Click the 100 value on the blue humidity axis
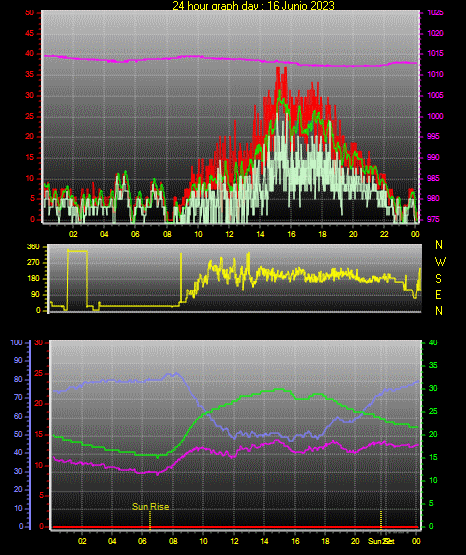This screenshot has width=466, height=555. 17,342
